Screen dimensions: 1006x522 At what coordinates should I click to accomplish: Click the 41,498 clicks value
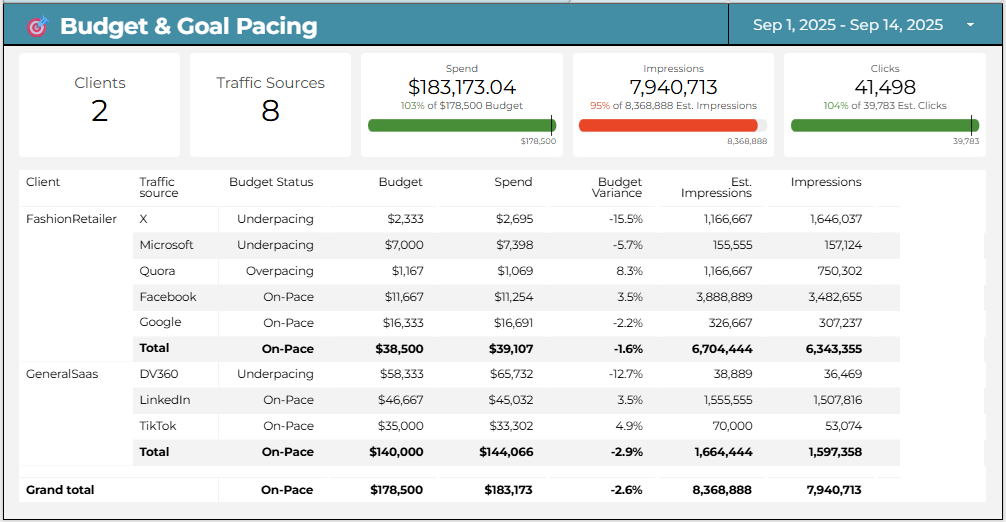click(x=885, y=87)
